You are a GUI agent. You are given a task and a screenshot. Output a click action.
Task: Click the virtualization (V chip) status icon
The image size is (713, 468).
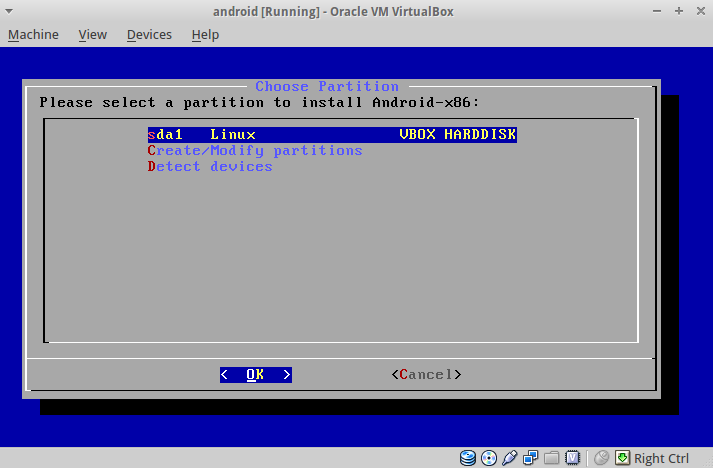pos(572,458)
